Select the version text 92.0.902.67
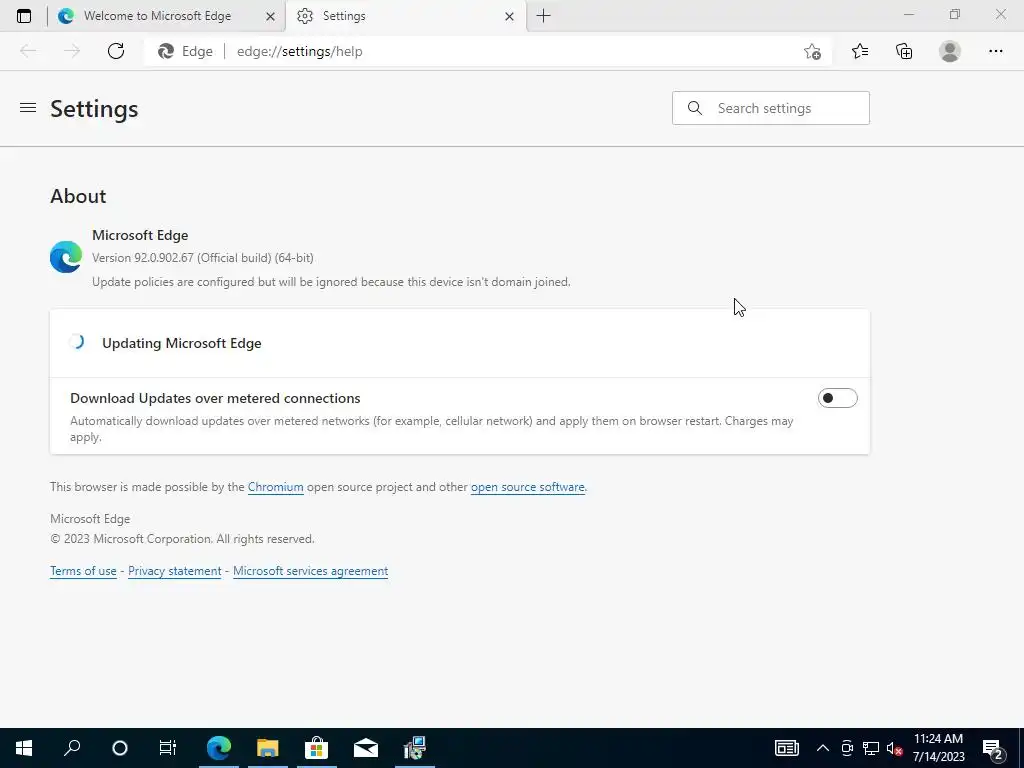 point(163,258)
